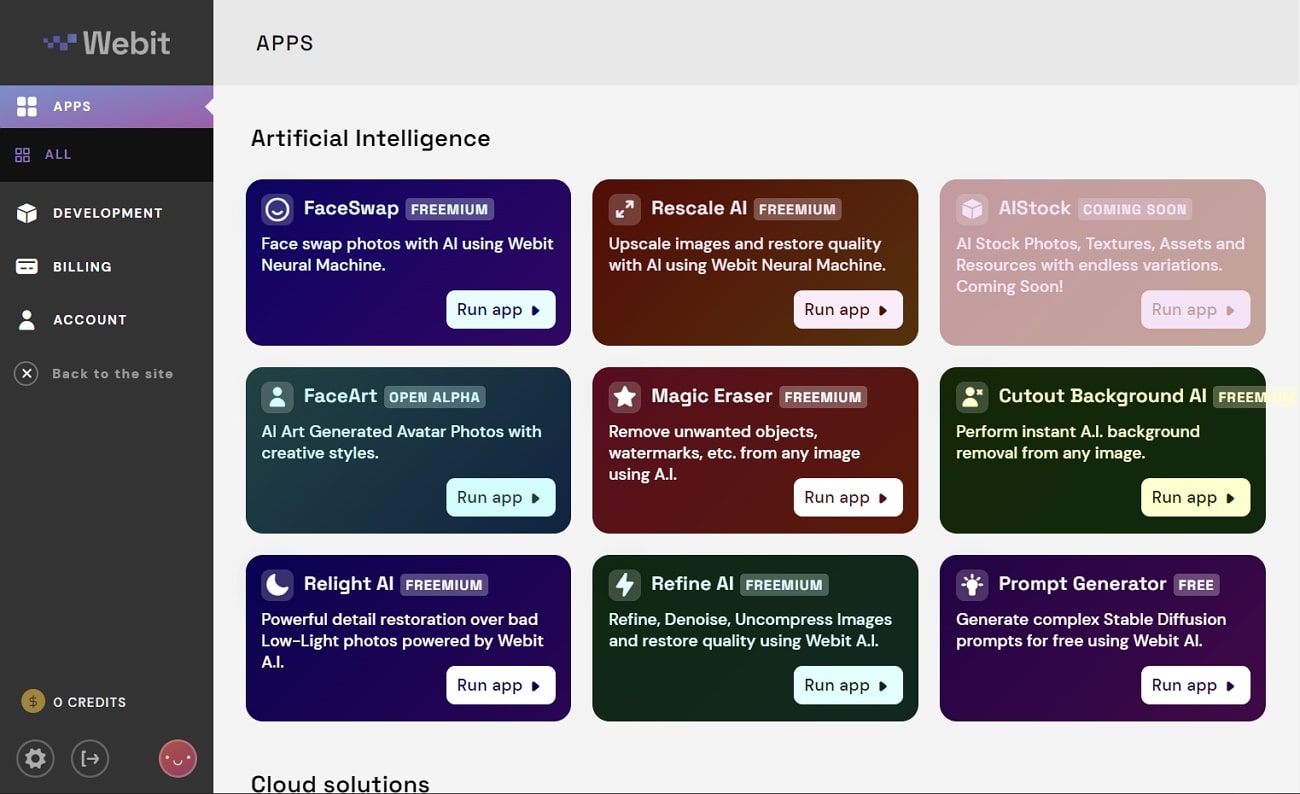Open settings via the gear icon
This screenshot has width=1300, height=794.
tap(35, 758)
